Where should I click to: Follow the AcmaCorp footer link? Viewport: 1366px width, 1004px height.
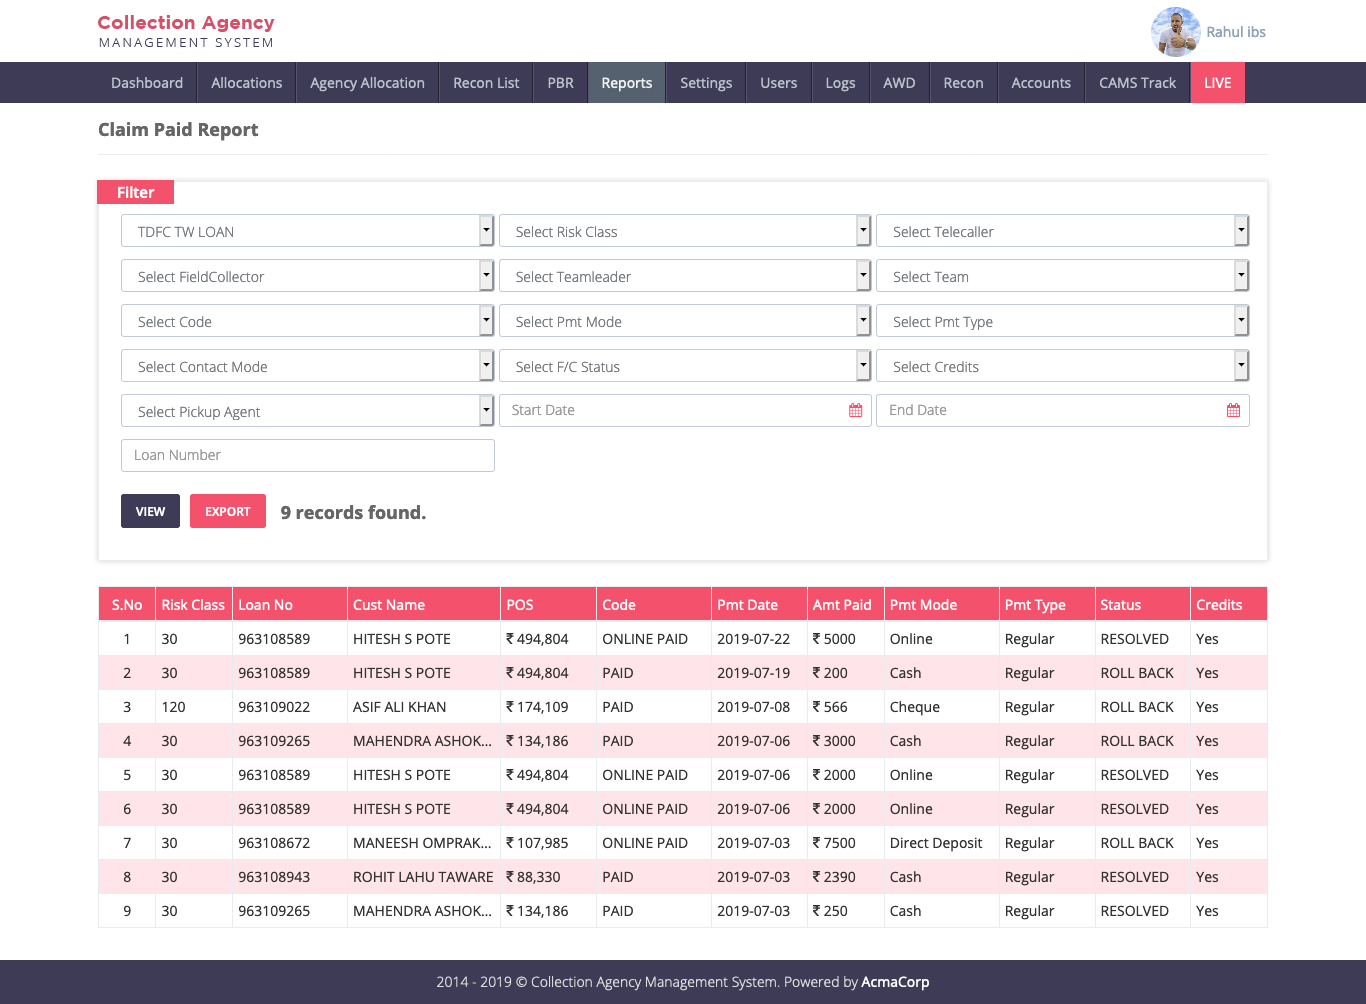coord(895,982)
